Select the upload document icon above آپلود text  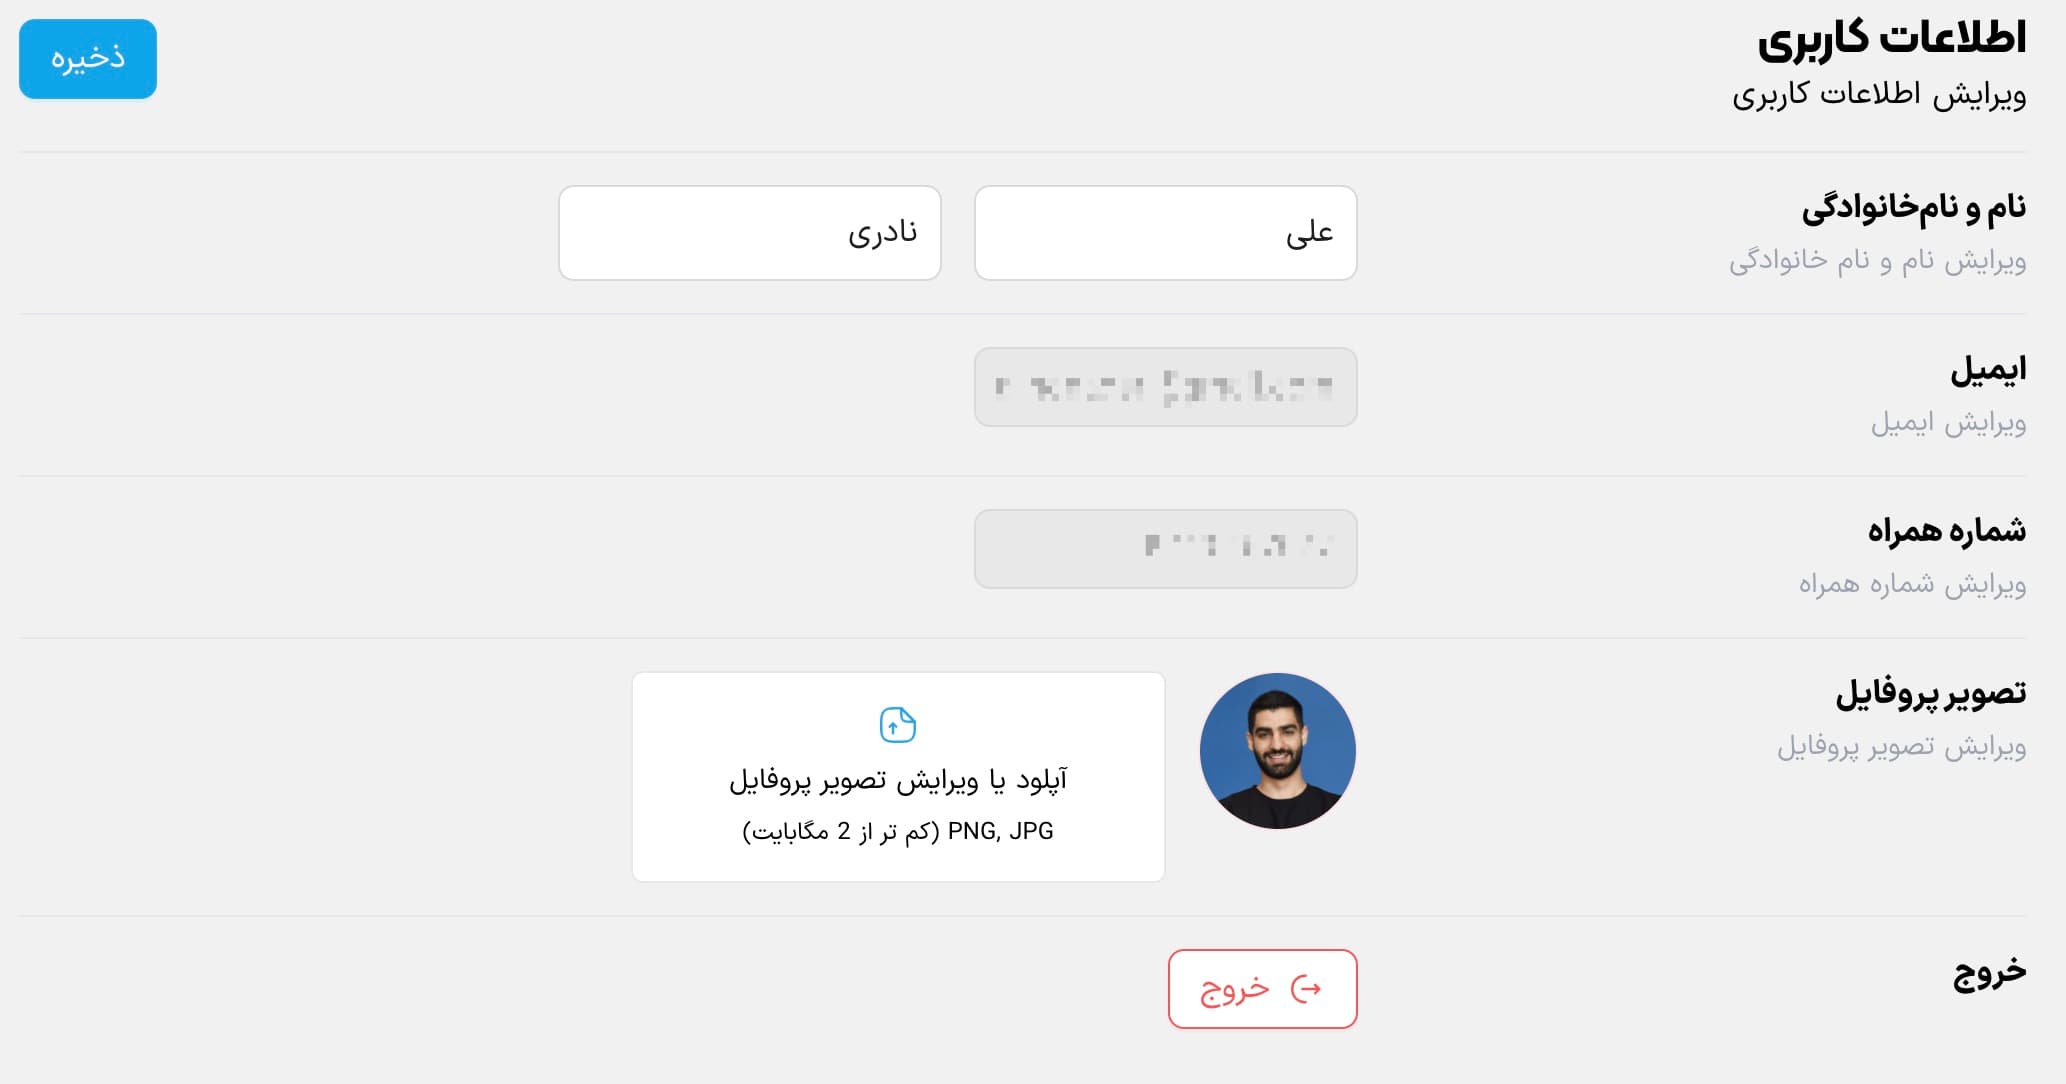click(x=897, y=724)
